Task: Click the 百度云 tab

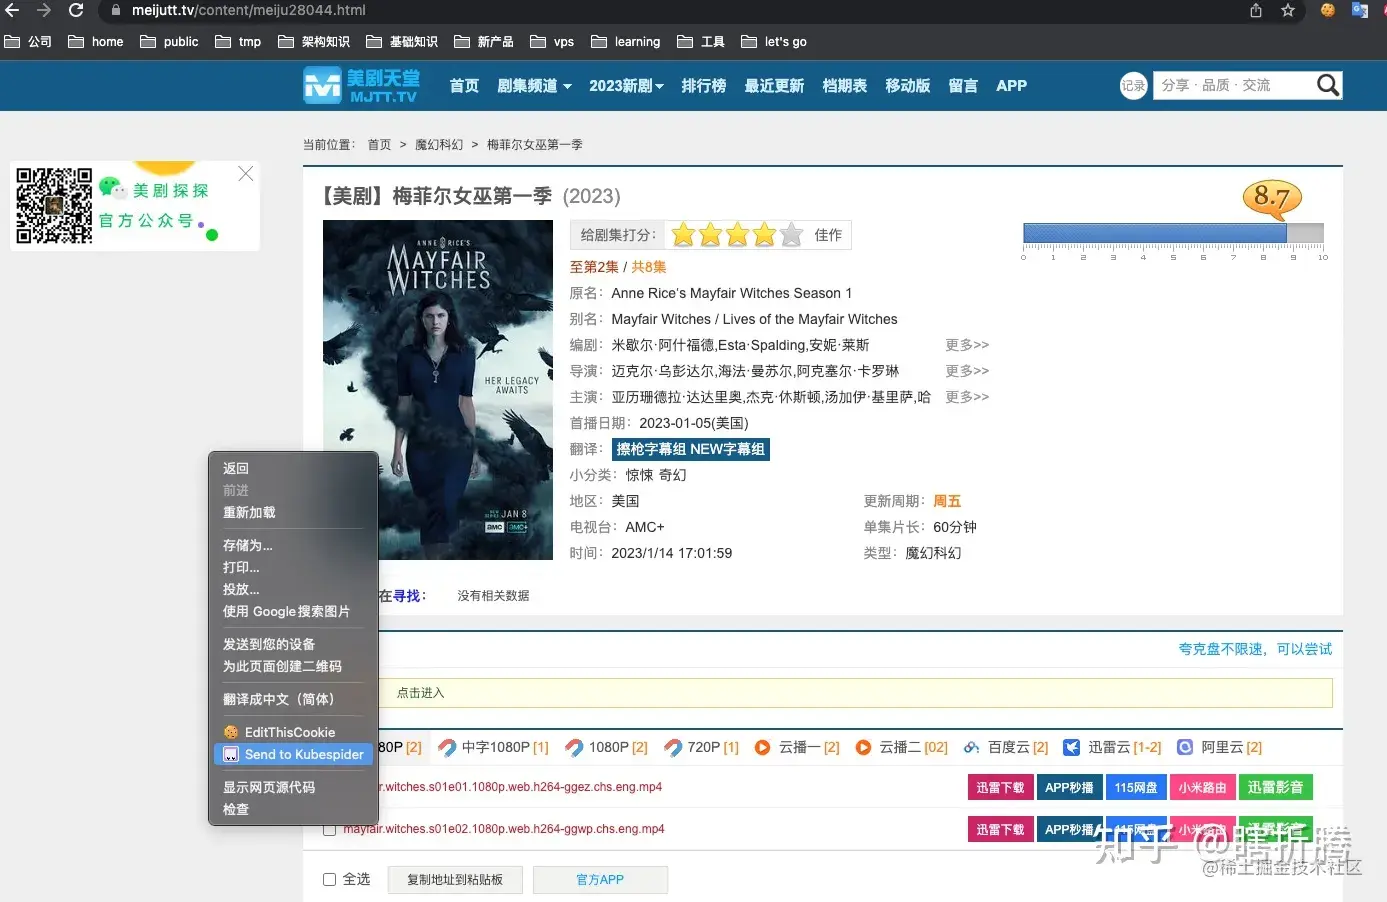Action: [1006, 747]
